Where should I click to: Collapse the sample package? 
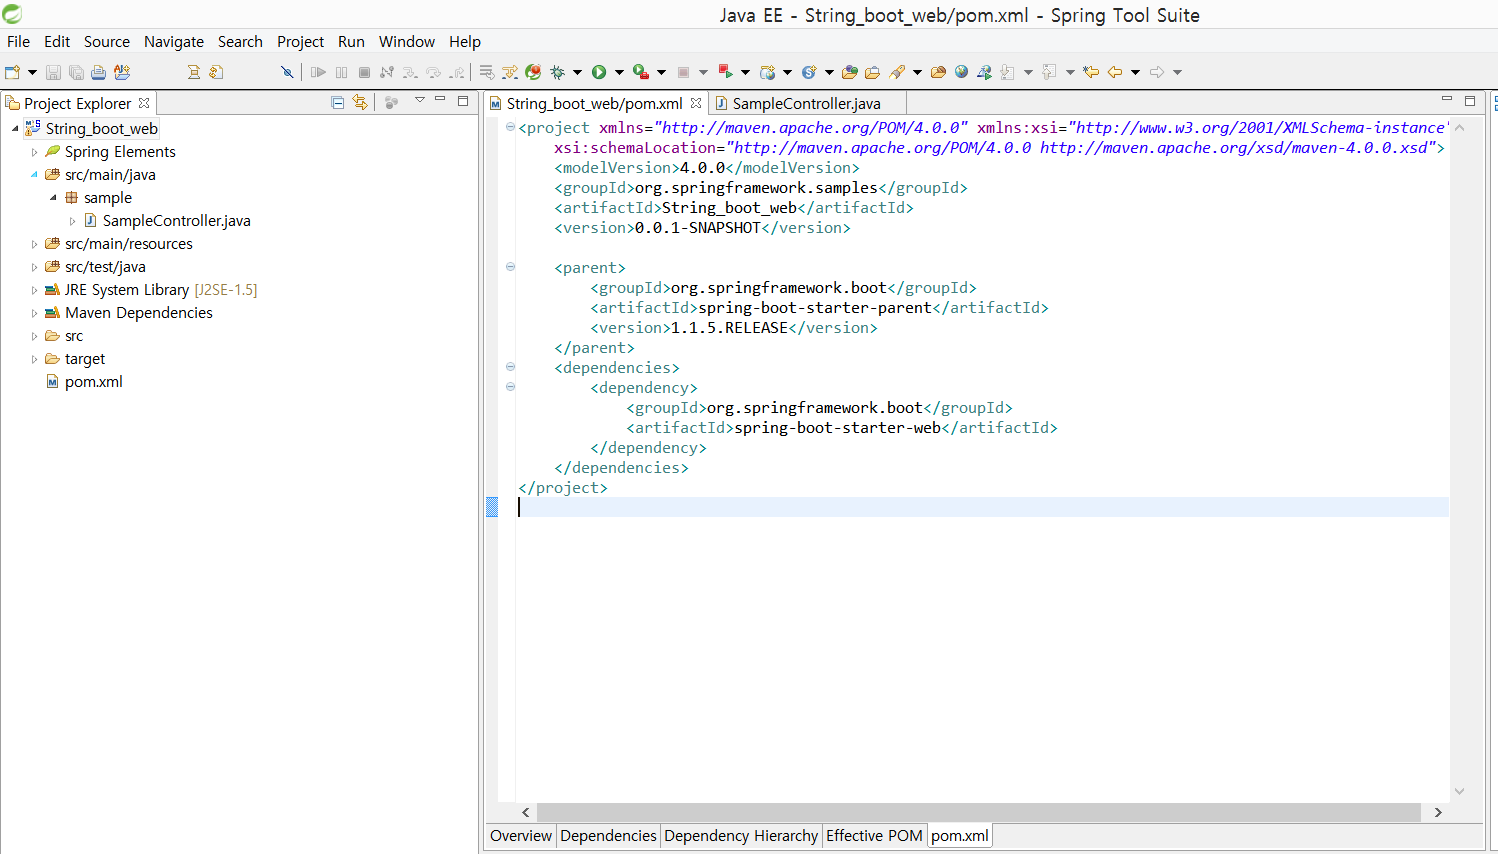(x=53, y=198)
